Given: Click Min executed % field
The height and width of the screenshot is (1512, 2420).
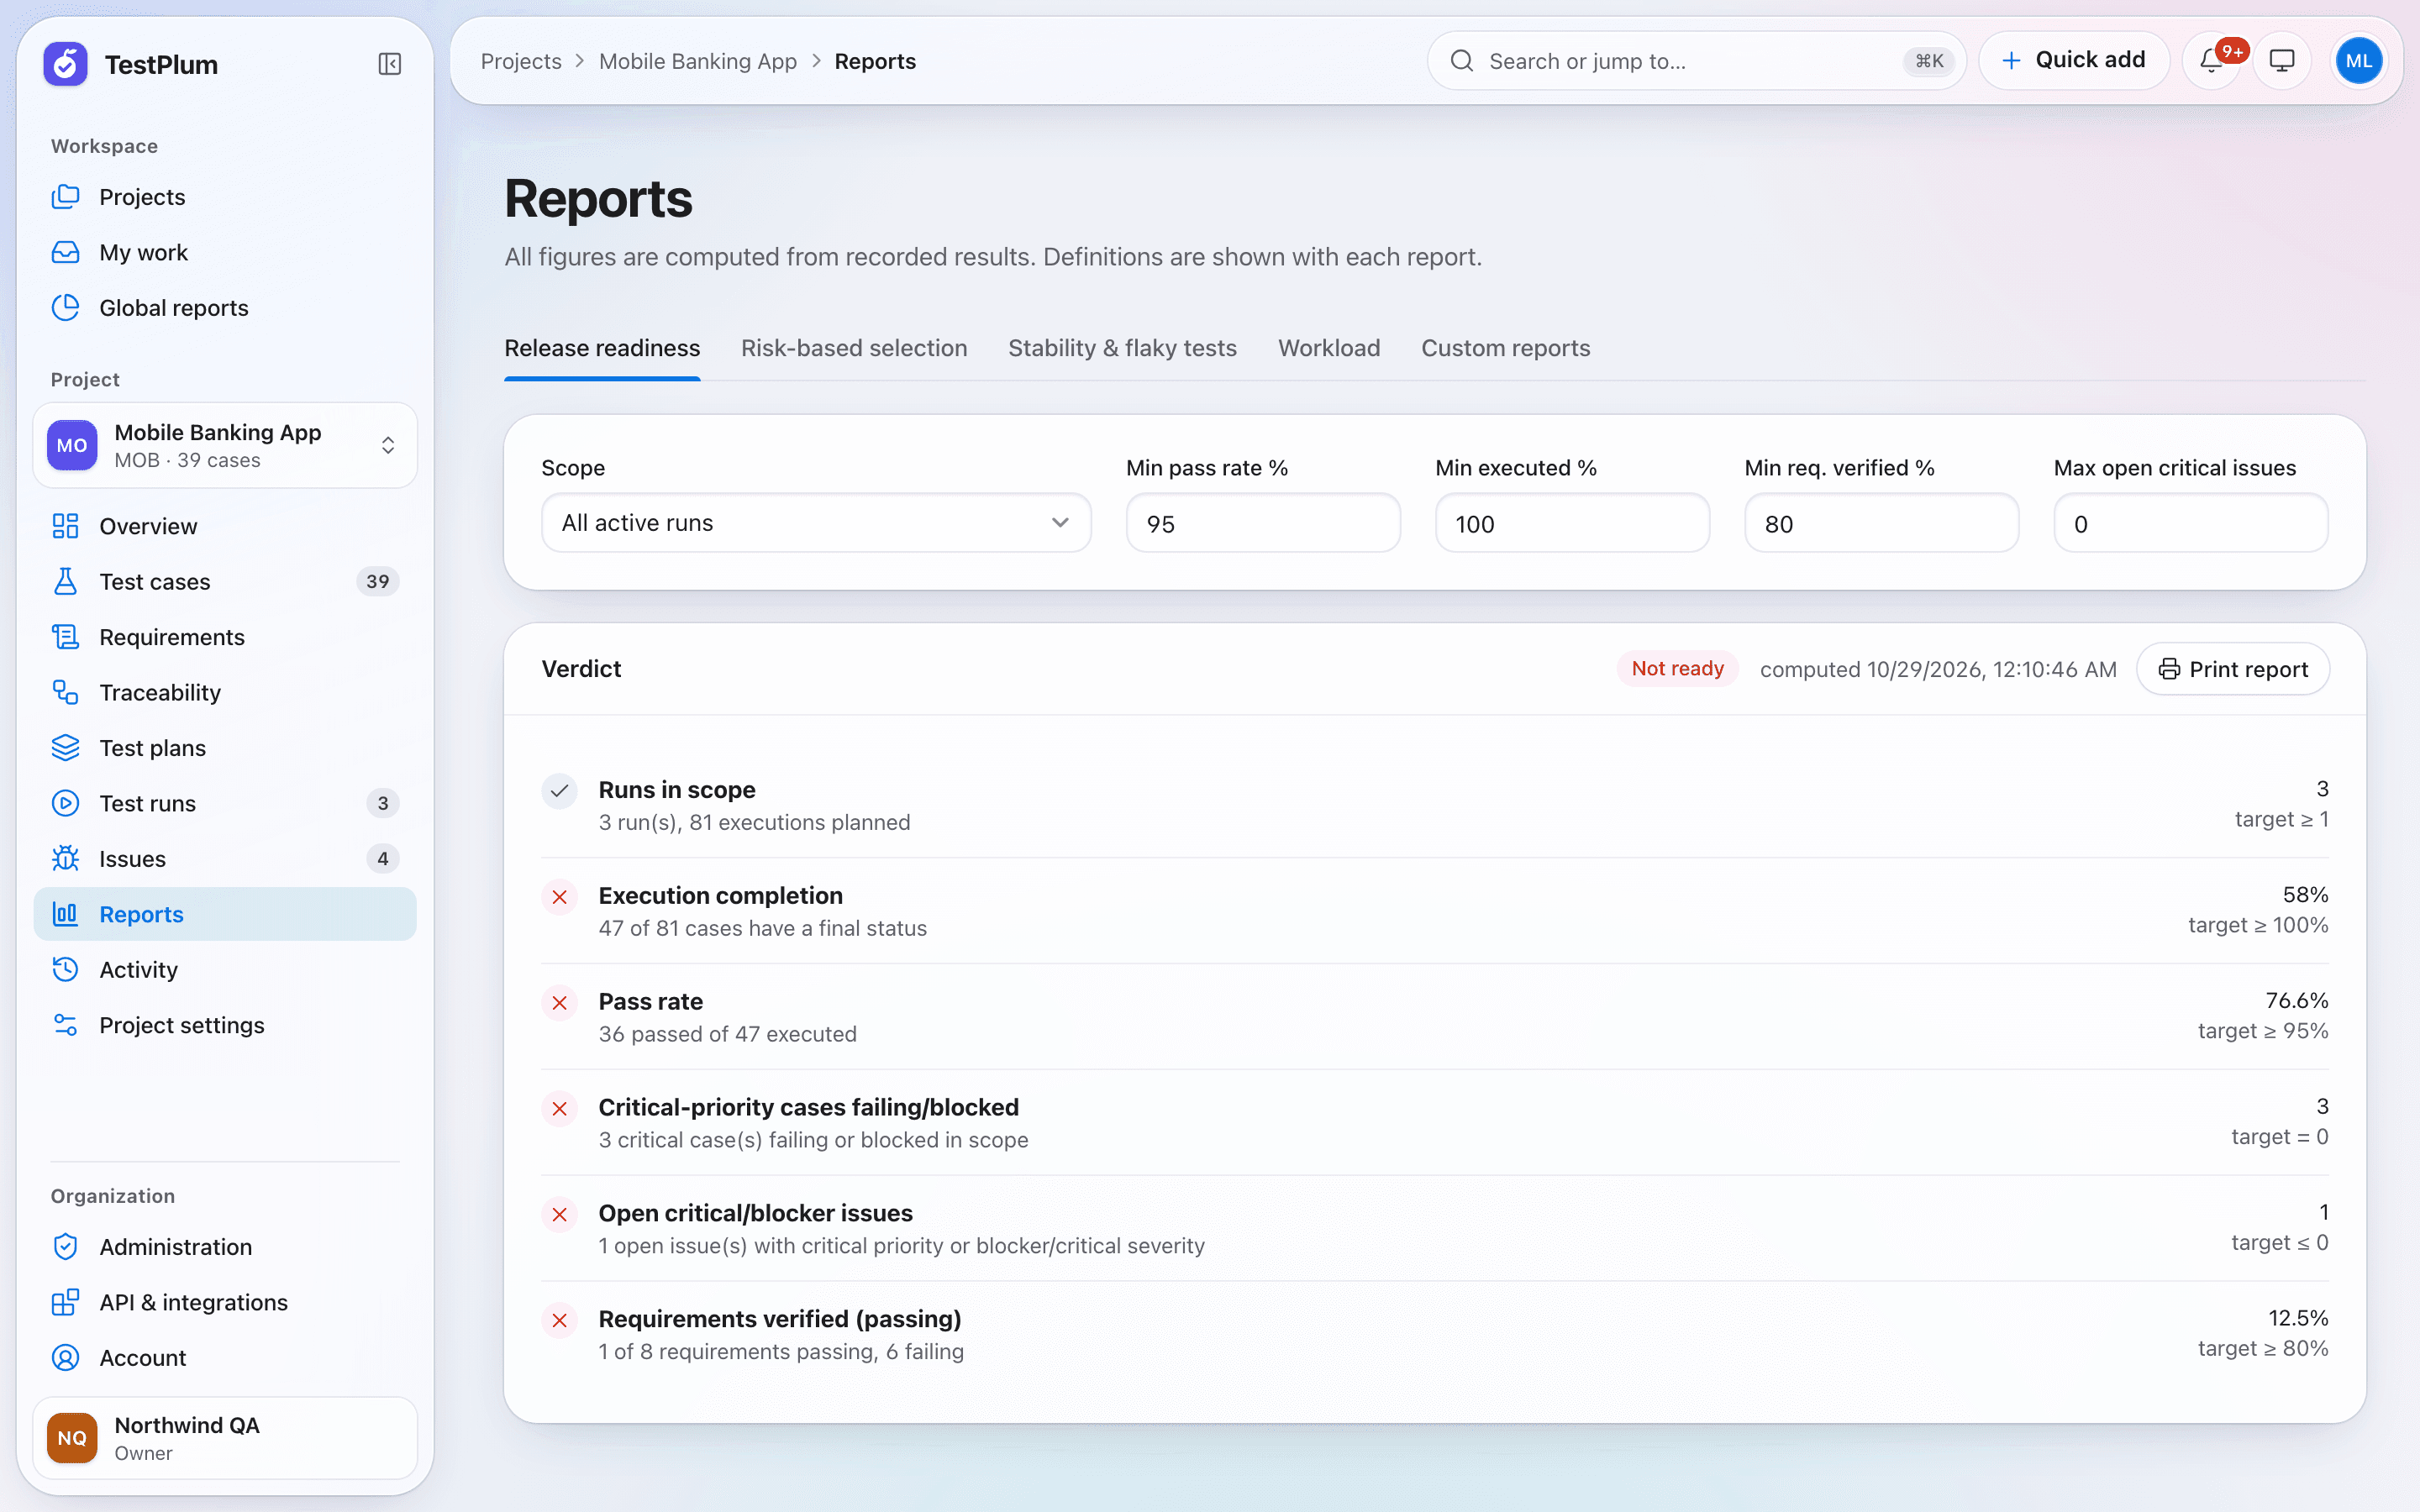Looking at the screenshot, I should pyautogui.click(x=1572, y=523).
